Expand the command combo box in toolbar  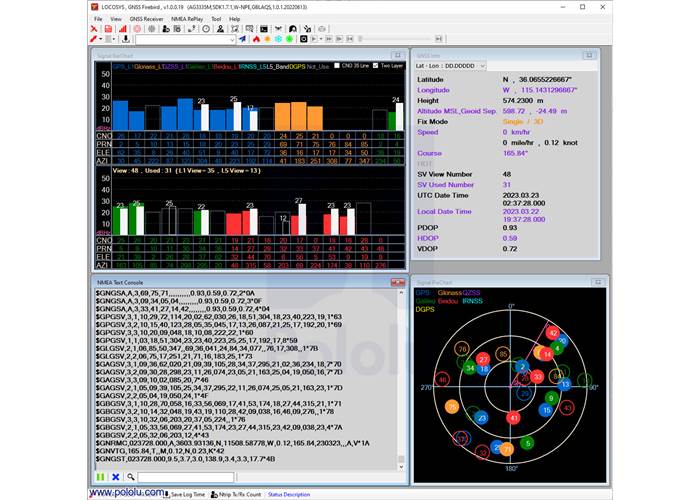pyautogui.click(x=231, y=40)
